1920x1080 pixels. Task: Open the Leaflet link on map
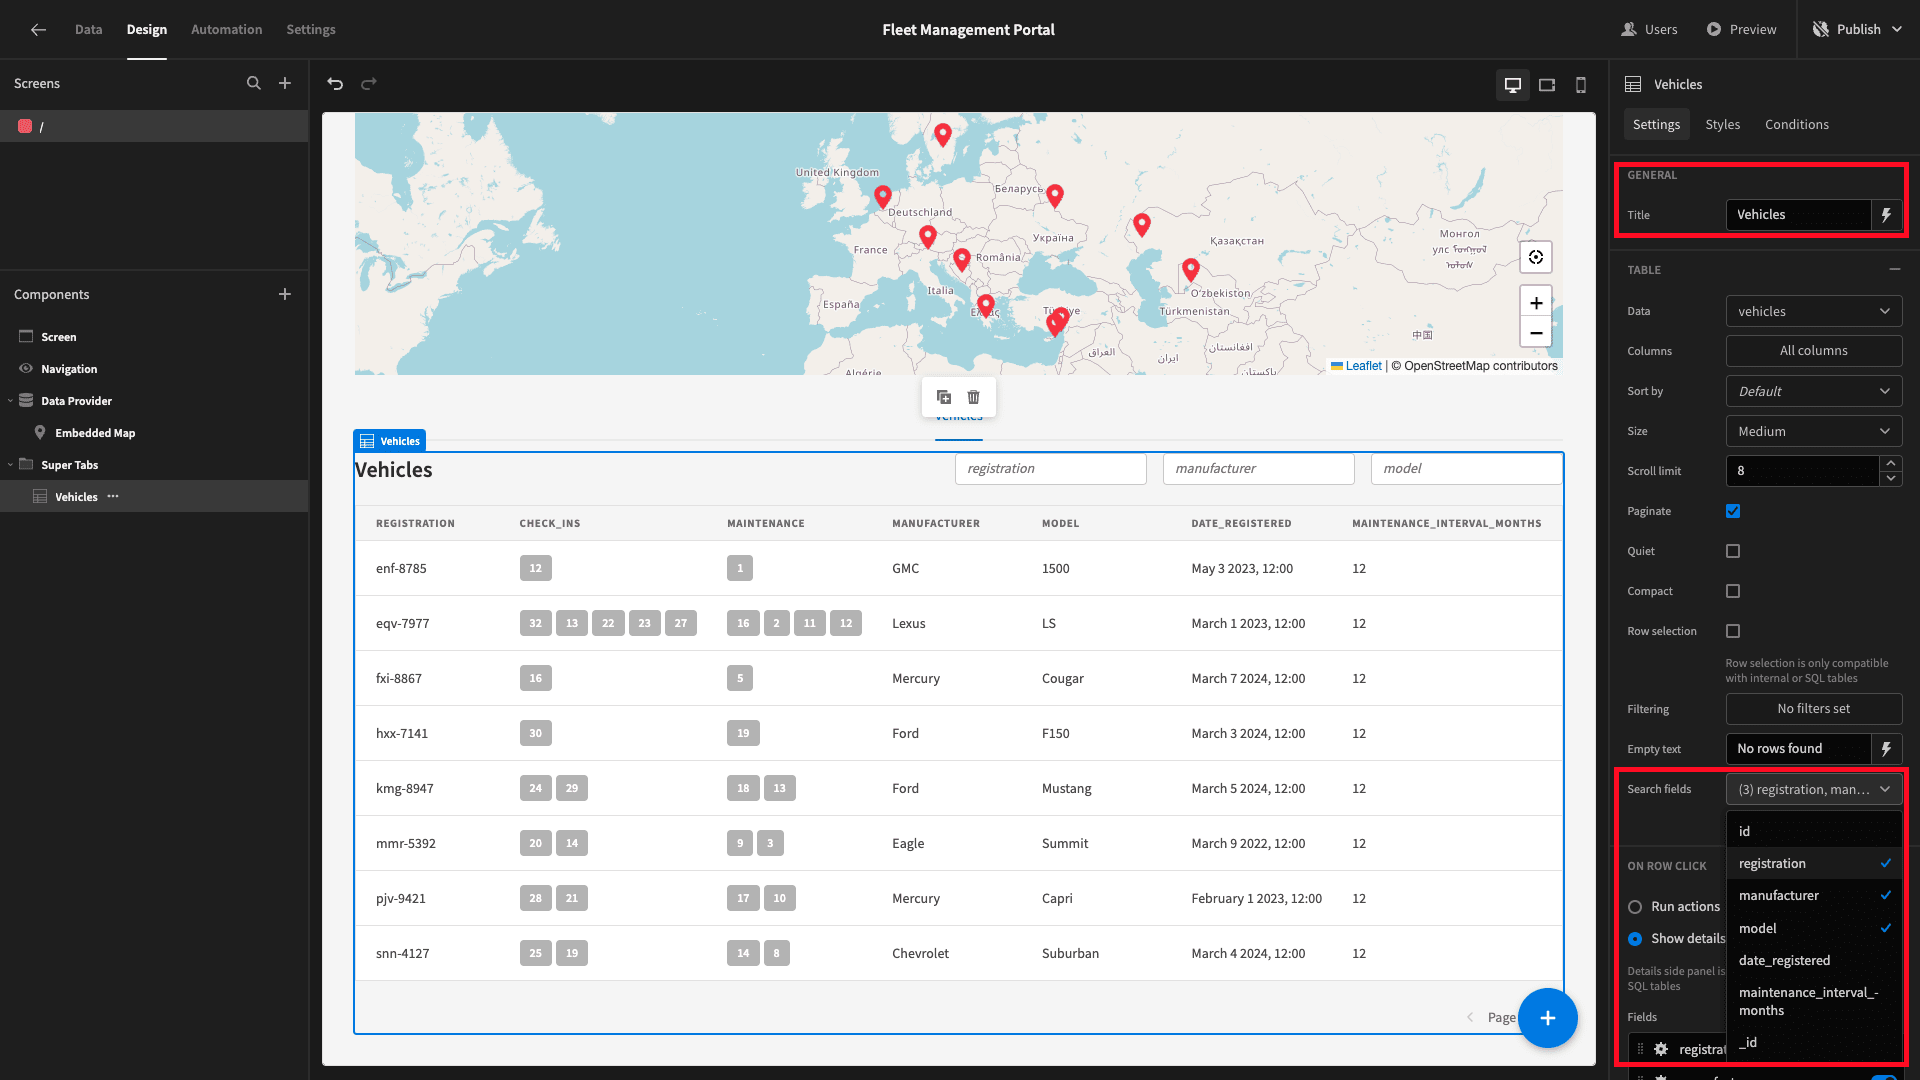point(1363,366)
